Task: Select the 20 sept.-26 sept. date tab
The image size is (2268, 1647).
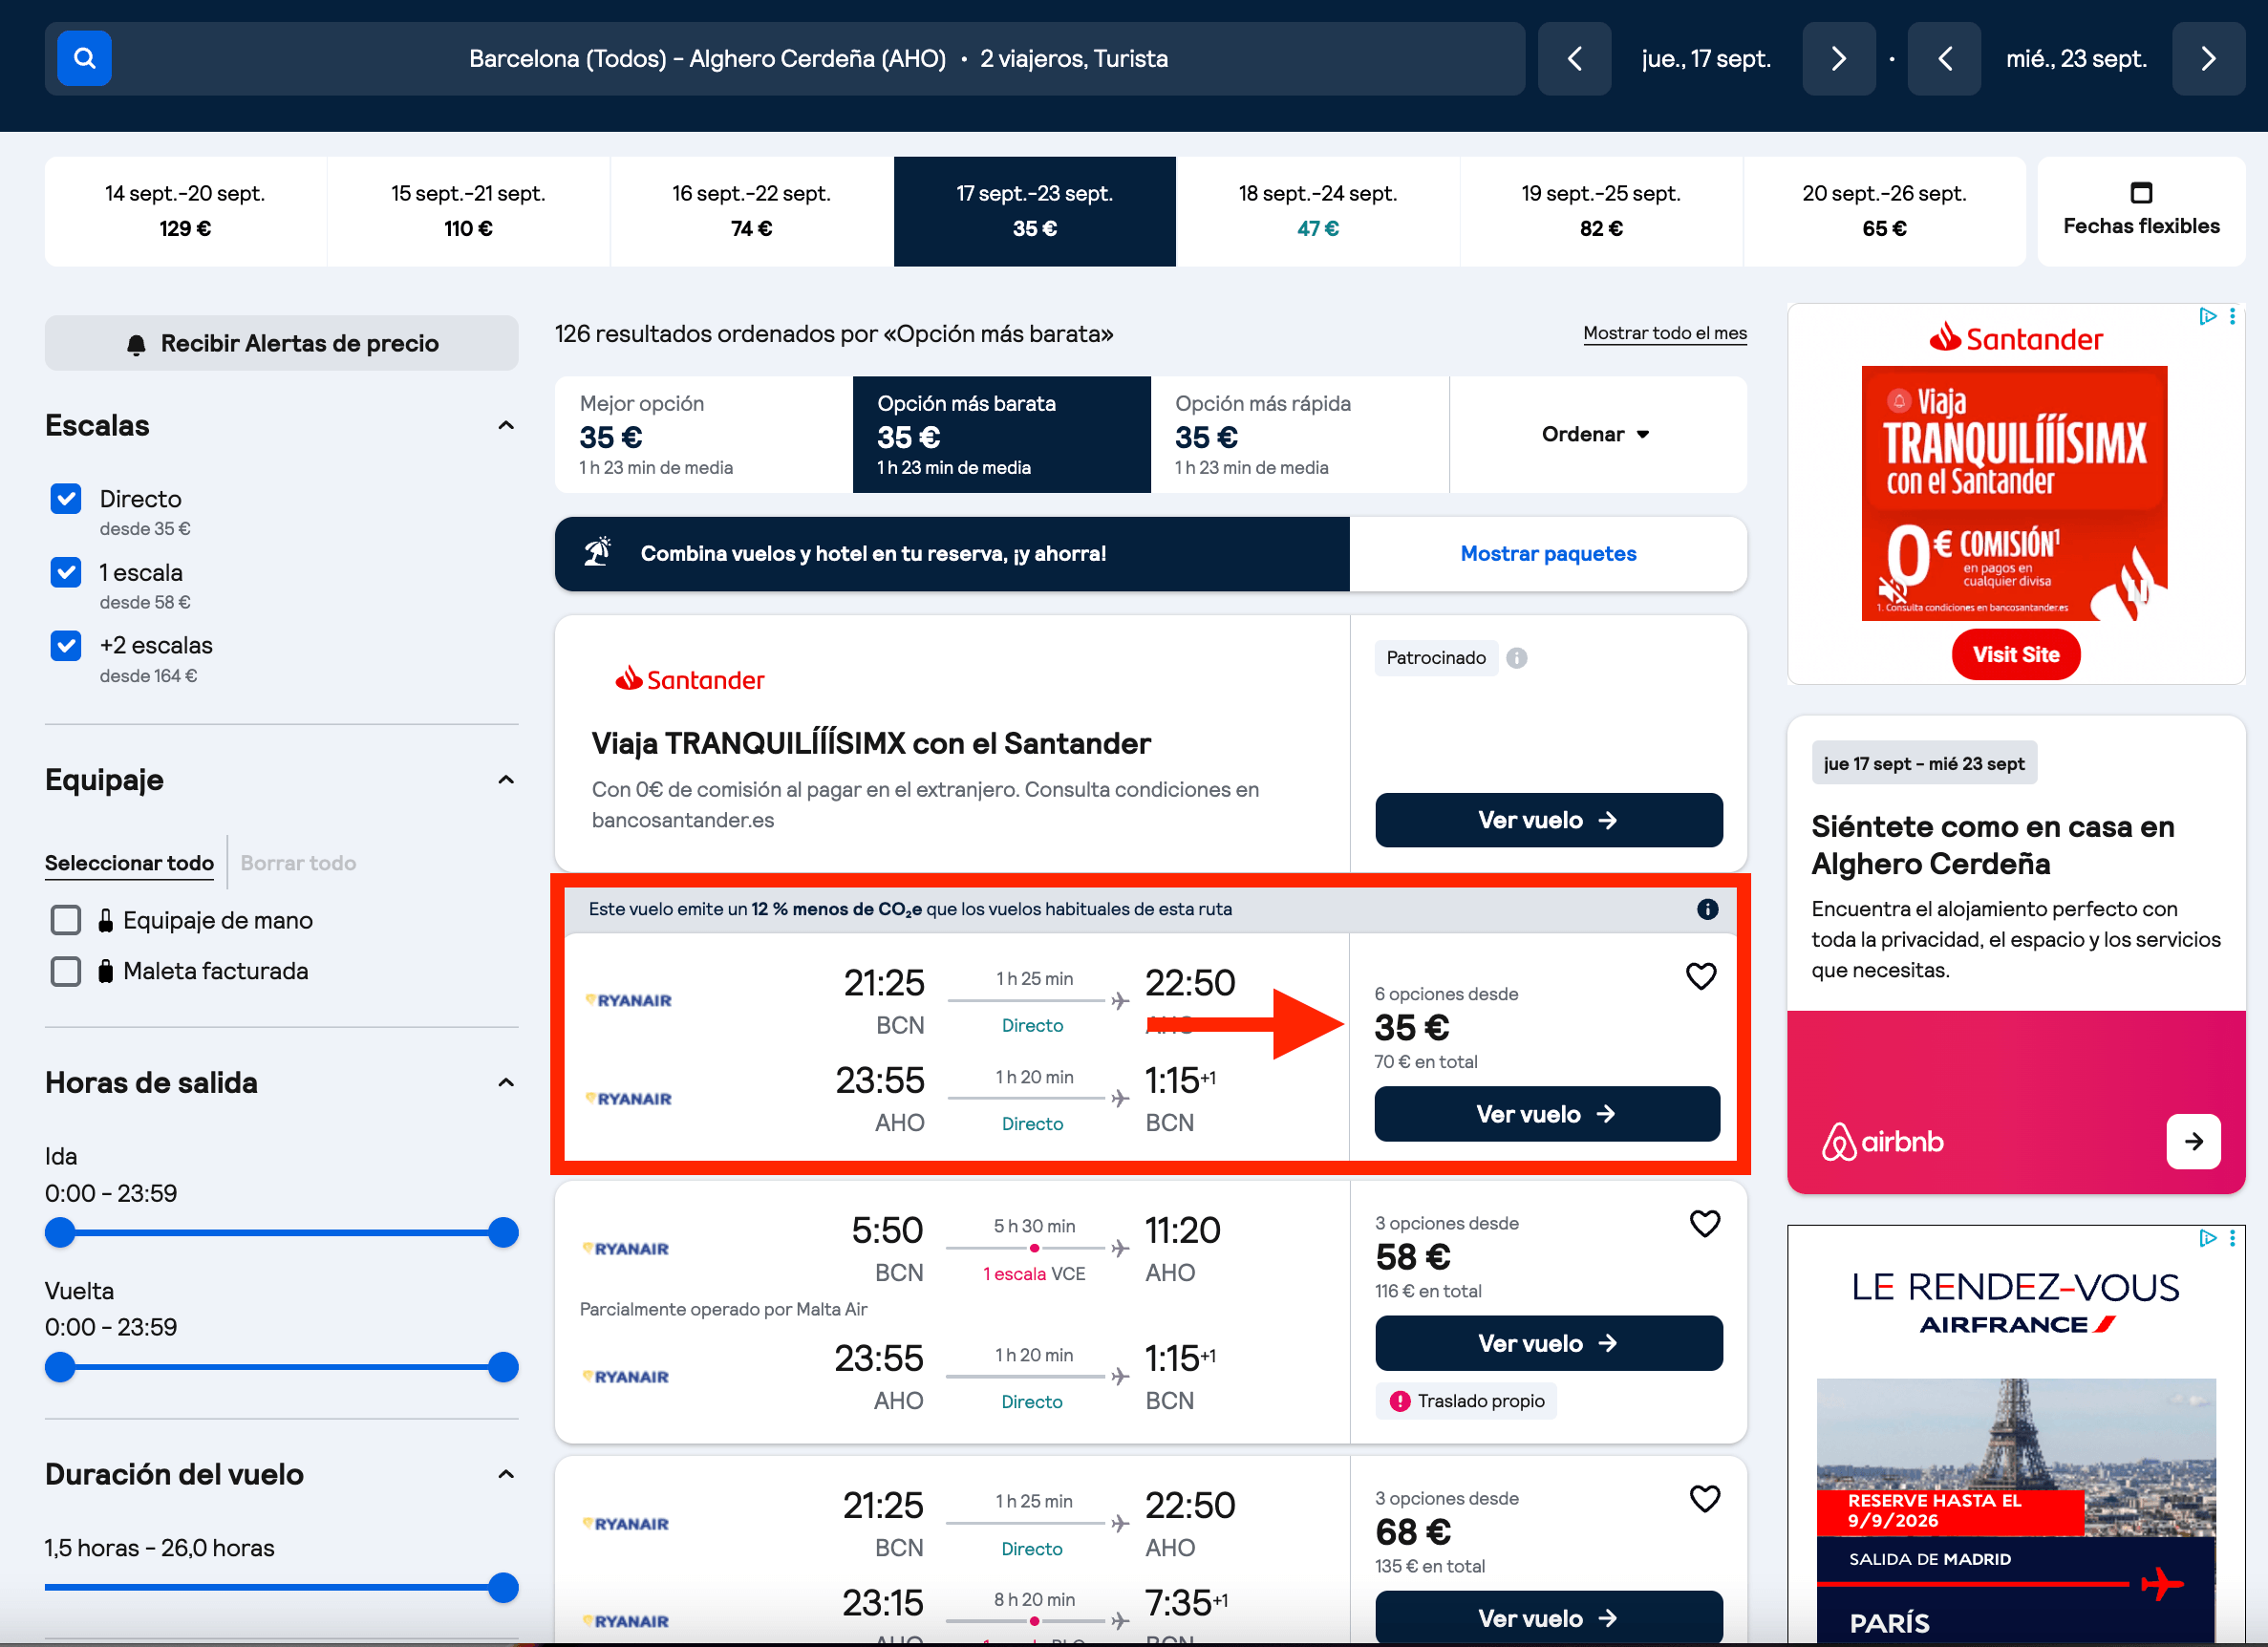Action: click(1884, 211)
